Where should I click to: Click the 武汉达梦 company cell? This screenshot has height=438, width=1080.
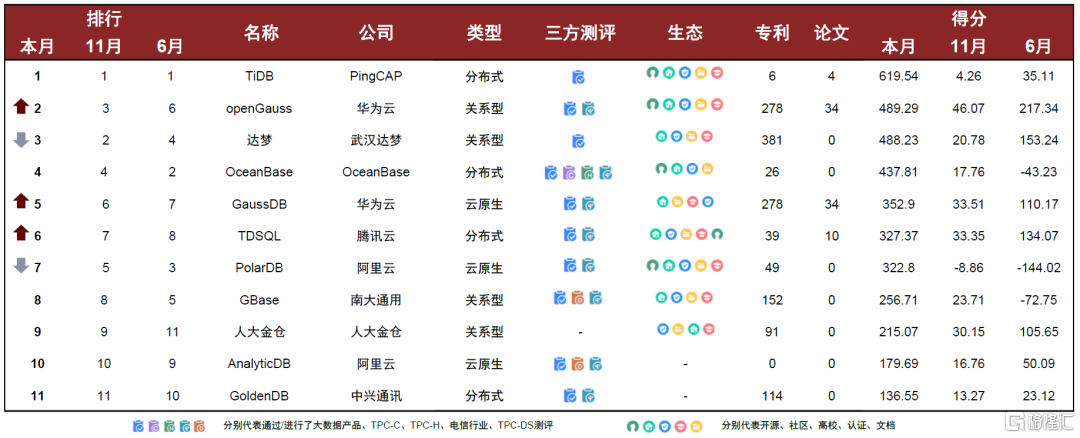(376, 140)
